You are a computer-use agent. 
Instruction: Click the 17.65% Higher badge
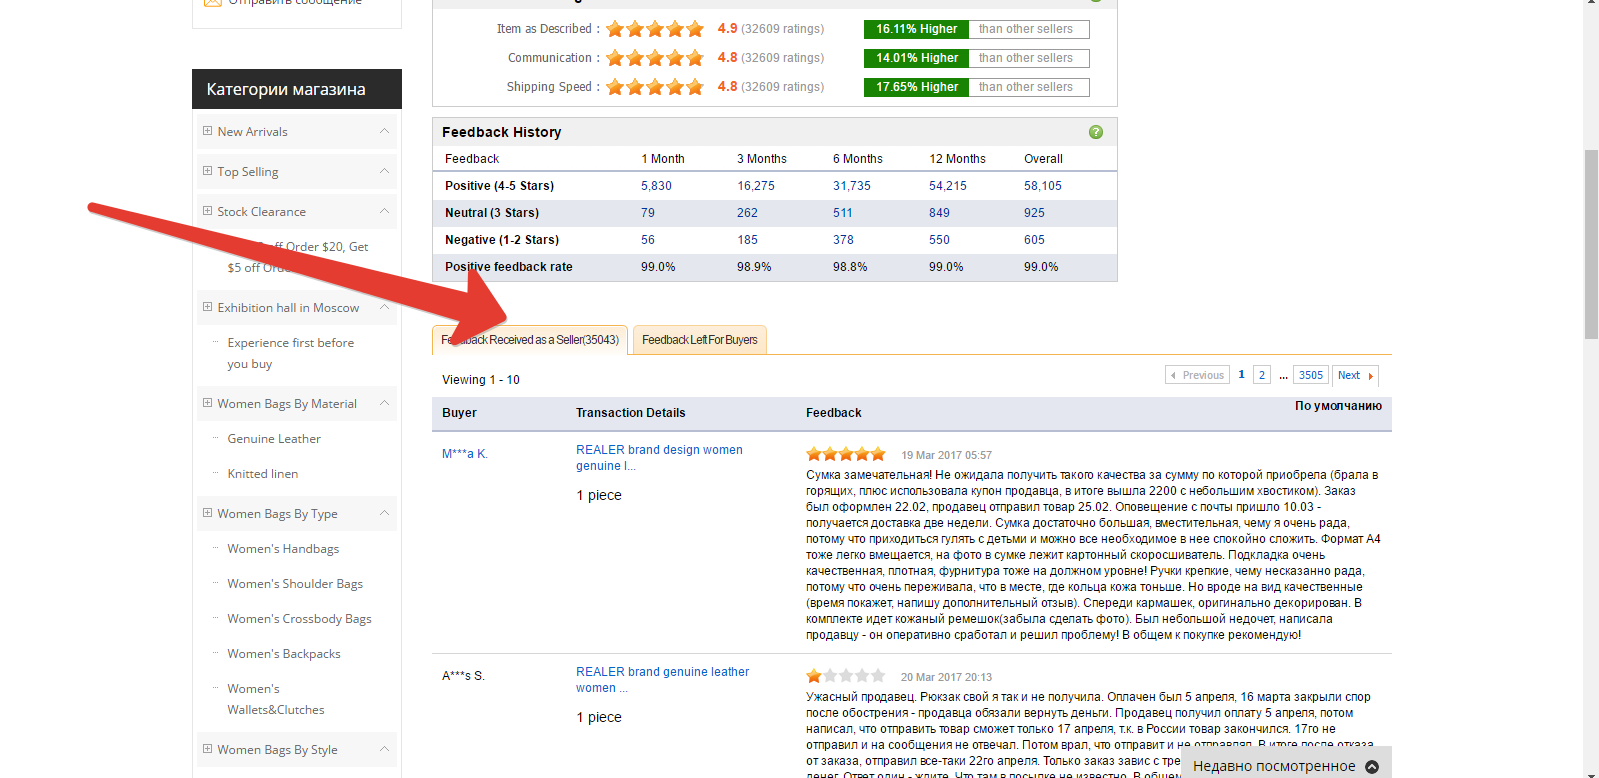[917, 87]
